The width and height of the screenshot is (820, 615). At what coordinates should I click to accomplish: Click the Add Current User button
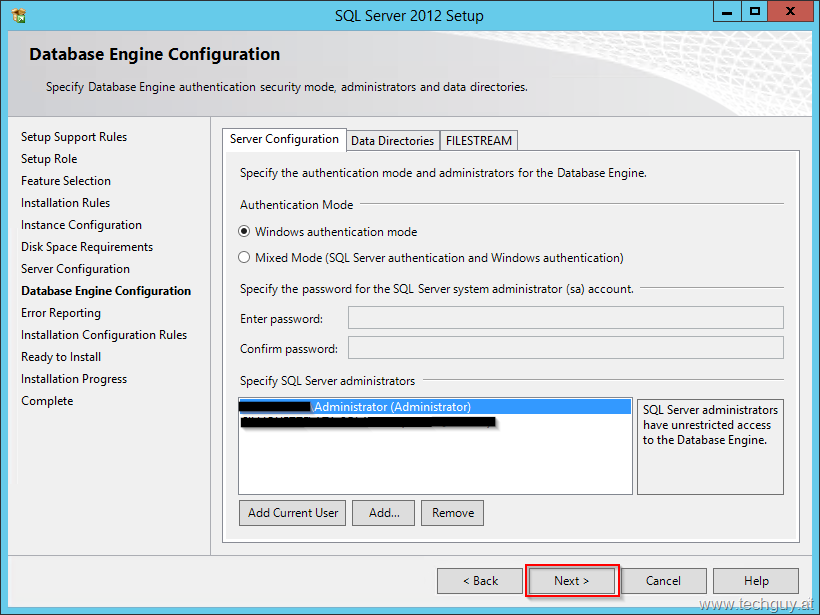293,513
